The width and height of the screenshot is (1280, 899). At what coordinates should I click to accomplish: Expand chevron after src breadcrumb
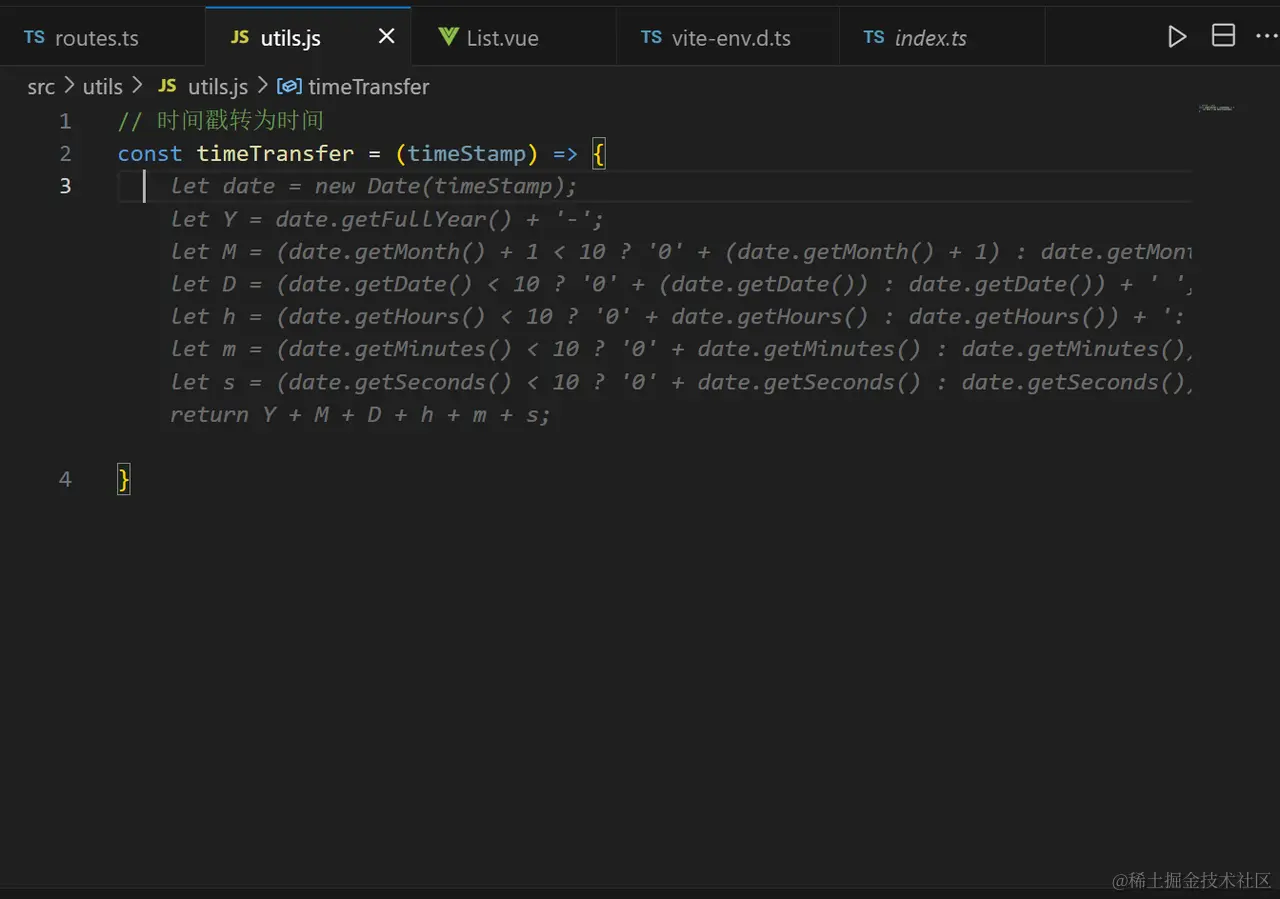pyautogui.click(x=69, y=86)
